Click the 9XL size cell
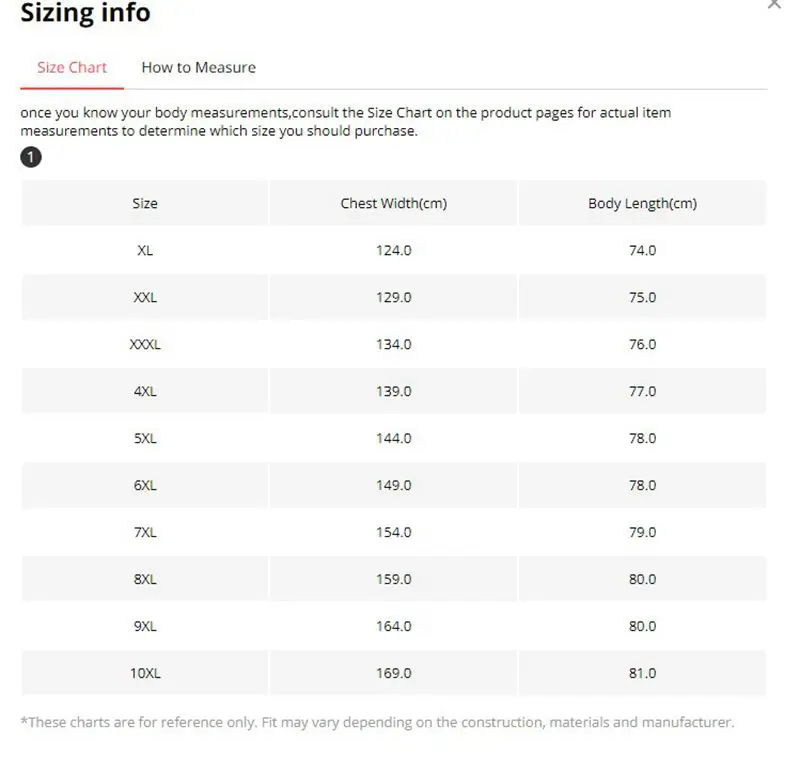The image size is (800, 757). pyautogui.click(x=145, y=626)
